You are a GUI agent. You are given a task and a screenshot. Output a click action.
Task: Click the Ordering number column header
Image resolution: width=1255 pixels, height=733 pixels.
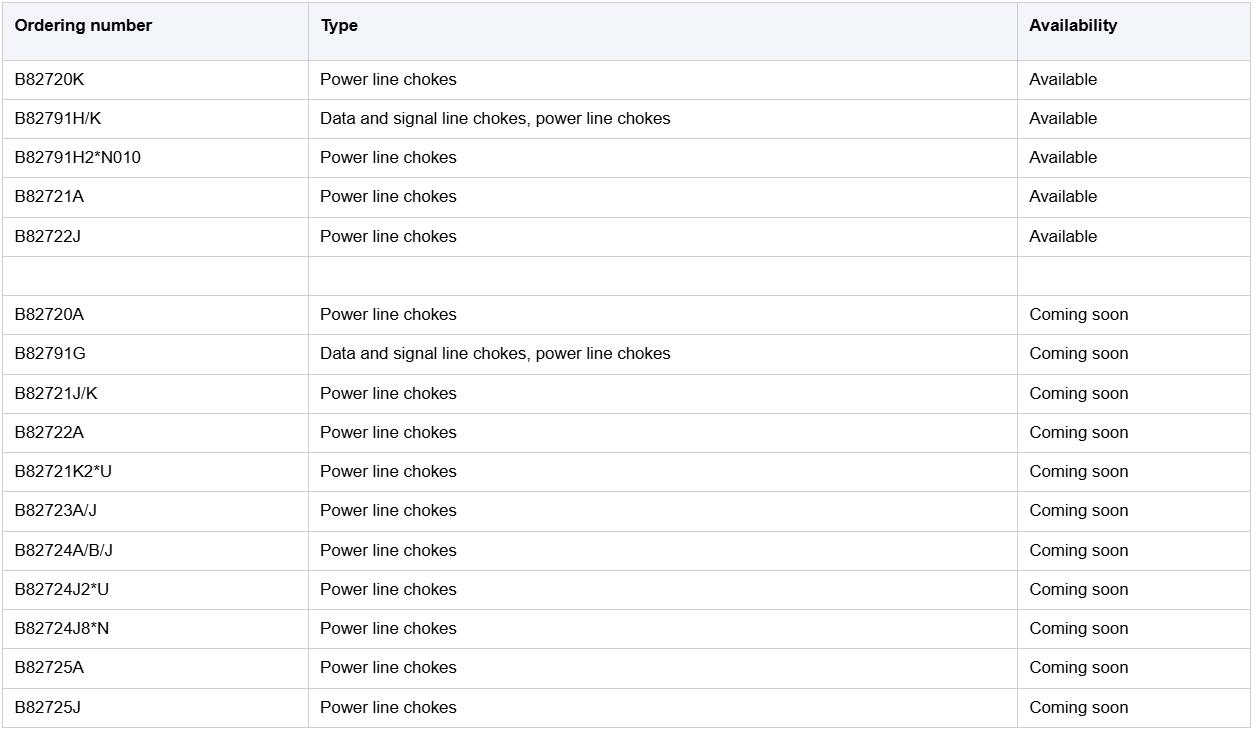[83, 26]
